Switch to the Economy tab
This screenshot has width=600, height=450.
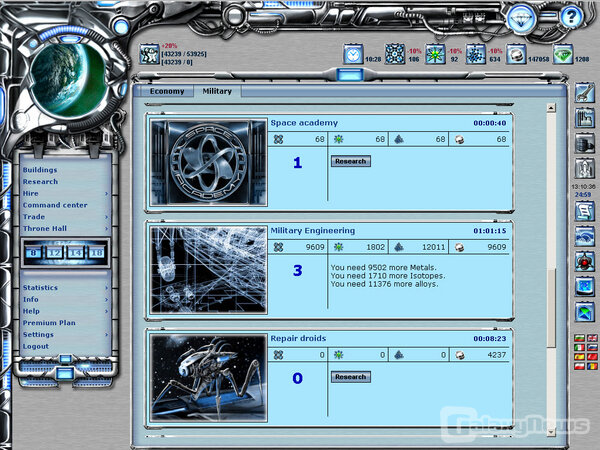pyautogui.click(x=167, y=91)
